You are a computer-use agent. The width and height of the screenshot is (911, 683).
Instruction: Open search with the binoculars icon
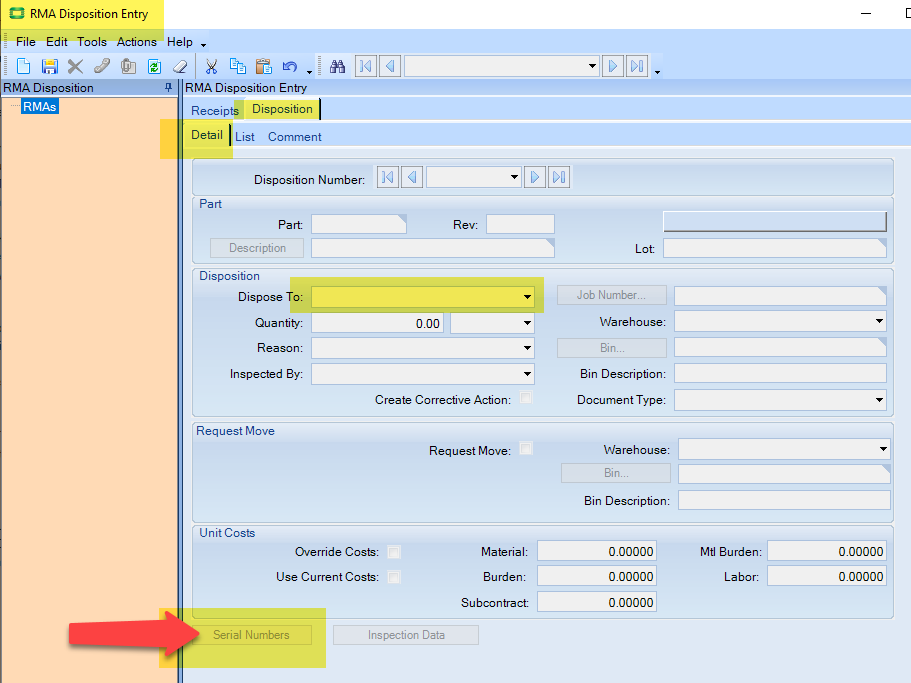point(338,66)
